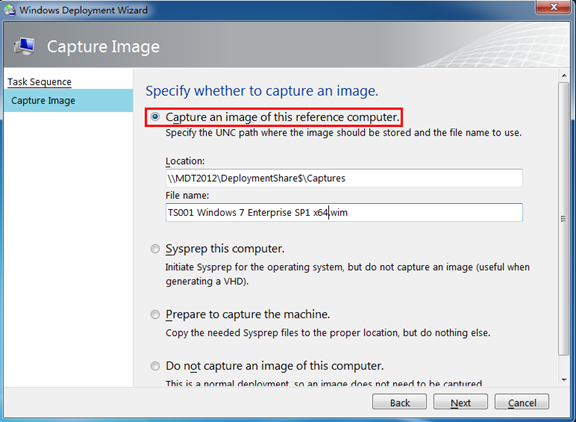The height and width of the screenshot is (422, 576).
Task: Click the Windows Deployment Wizard title bar icon
Action: 10,10
